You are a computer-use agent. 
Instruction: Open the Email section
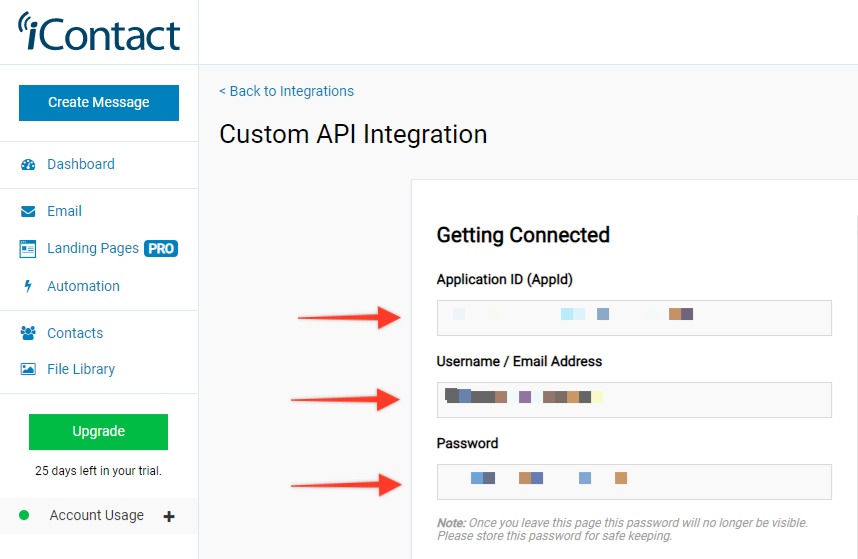(65, 211)
